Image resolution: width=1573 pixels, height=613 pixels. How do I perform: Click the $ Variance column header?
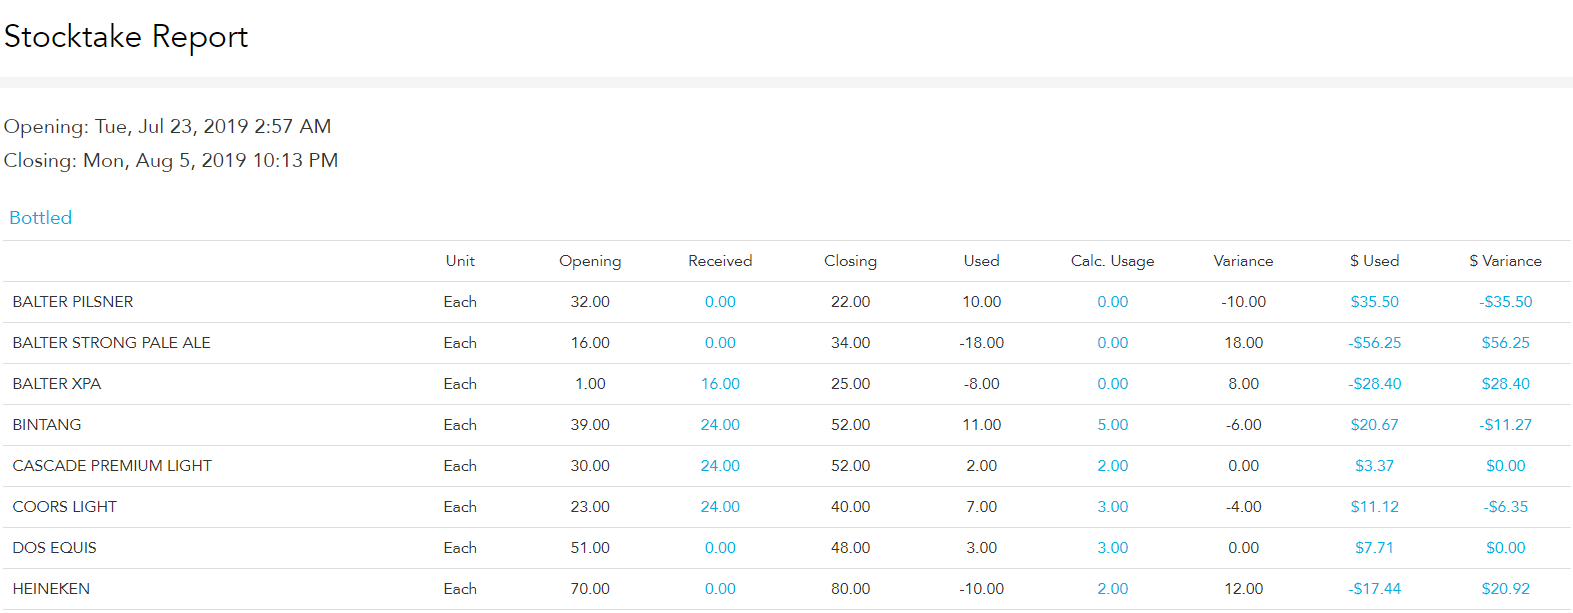(1506, 261)
